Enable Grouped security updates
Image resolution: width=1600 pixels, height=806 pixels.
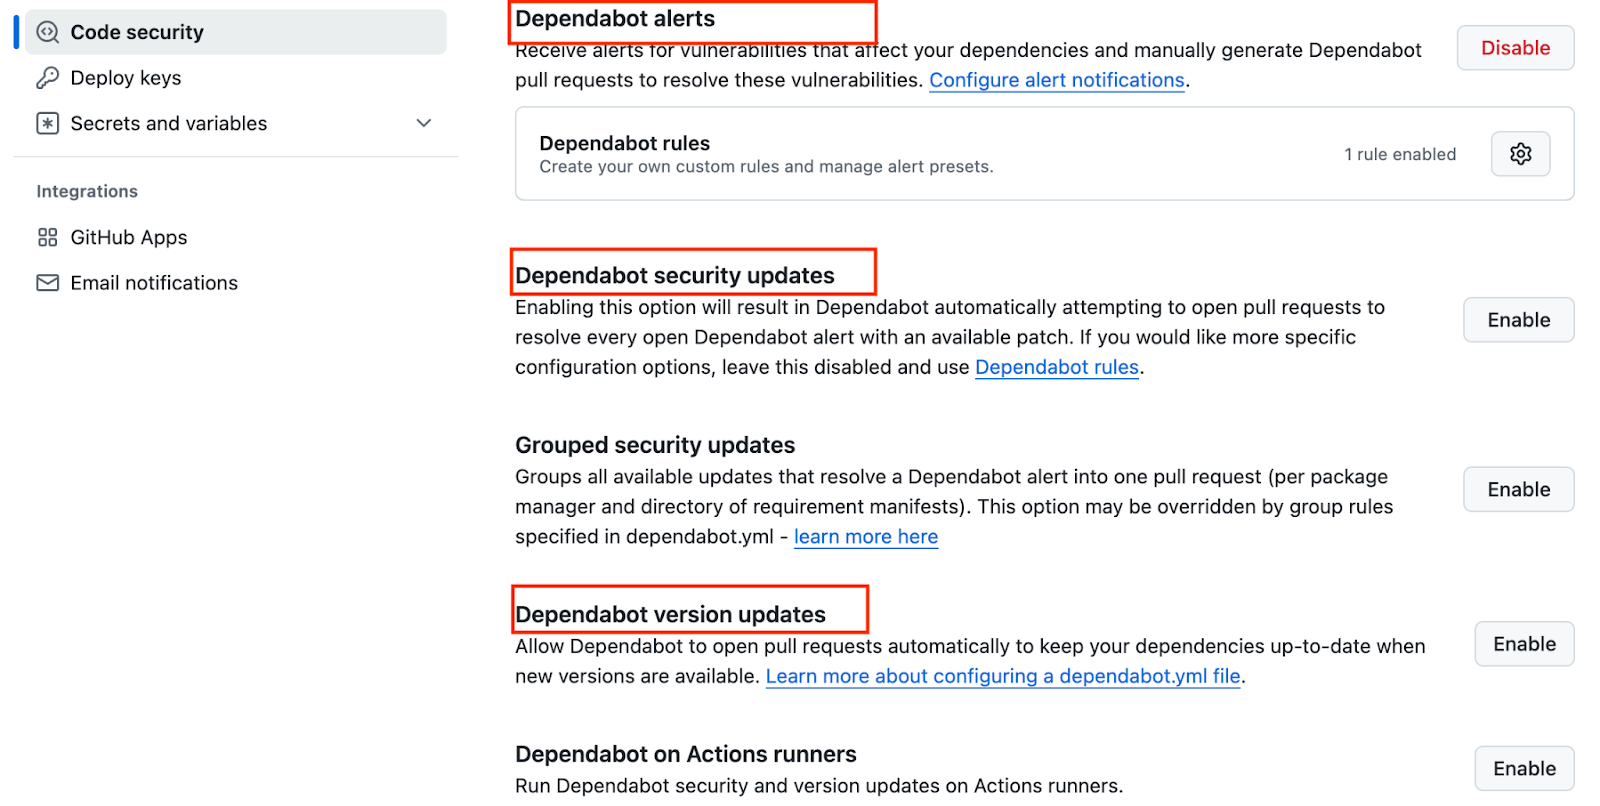tap(1518, 489)
